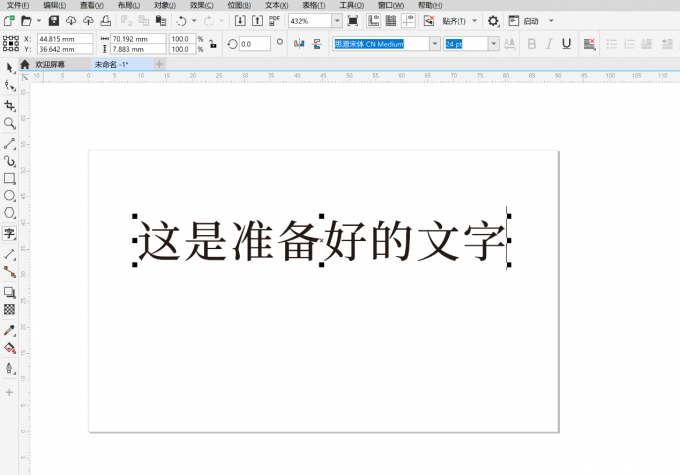Image resolution: width=680 pixels, height=475 pixels.
Task: Click the plus button to customize toolbox
Action: 9,392
